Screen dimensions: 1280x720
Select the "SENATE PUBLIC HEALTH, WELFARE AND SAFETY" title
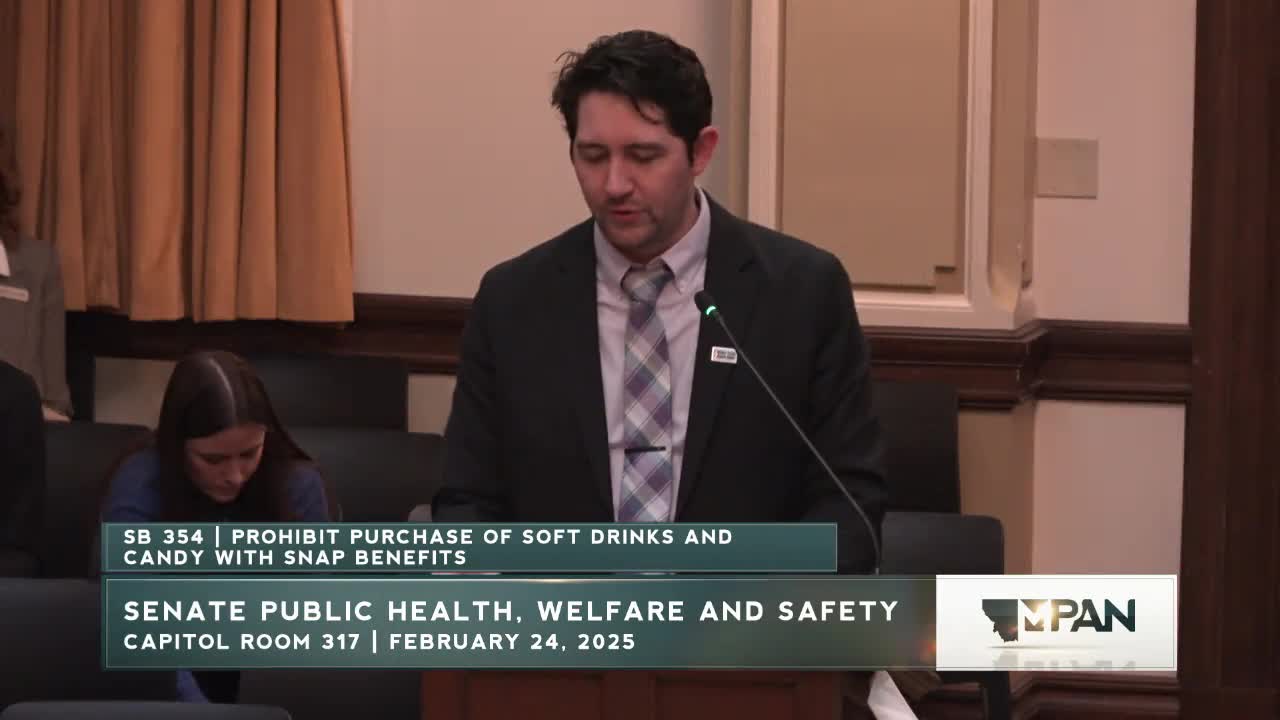point(511,611)
